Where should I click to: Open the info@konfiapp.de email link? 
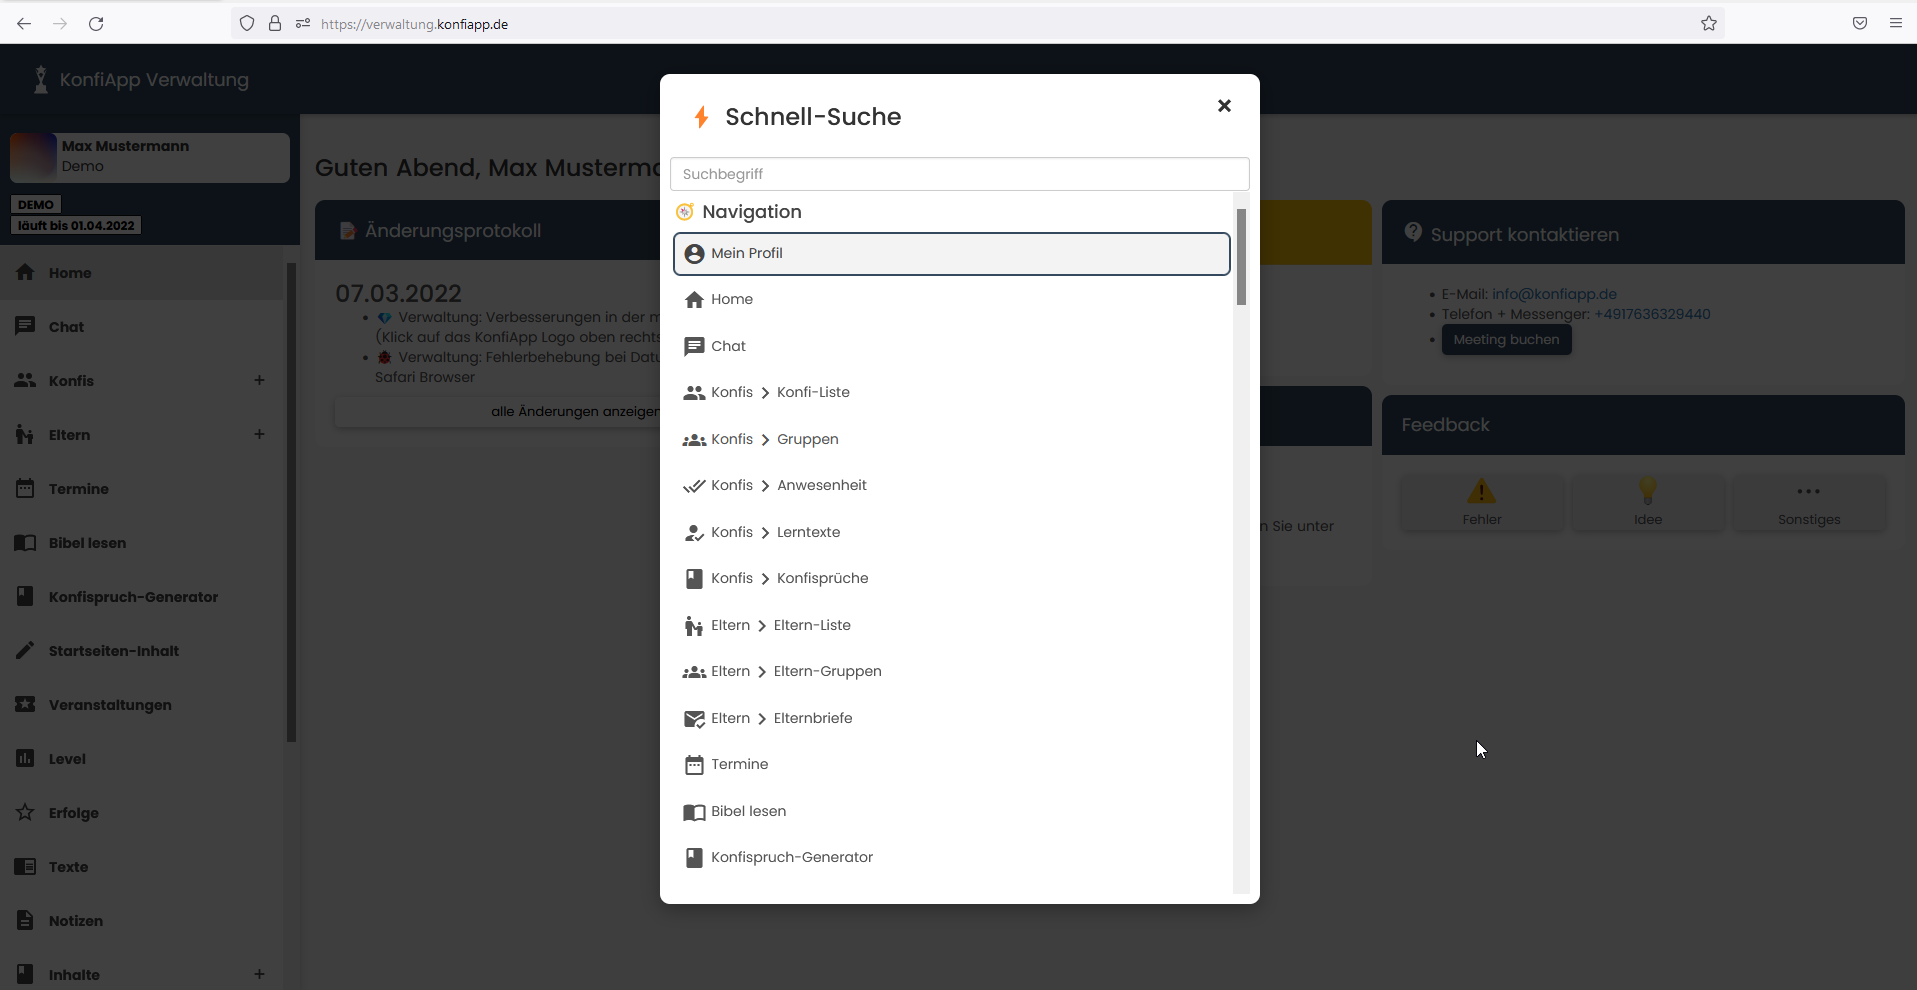[1554, 294]
